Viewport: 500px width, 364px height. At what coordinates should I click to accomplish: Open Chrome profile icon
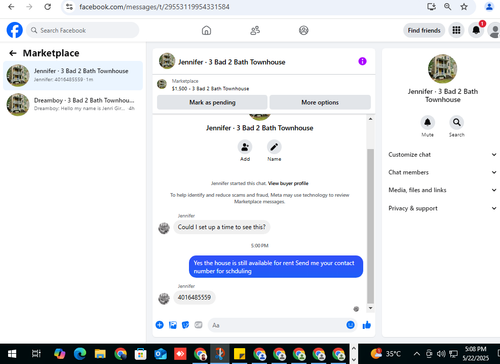[489, 7]
